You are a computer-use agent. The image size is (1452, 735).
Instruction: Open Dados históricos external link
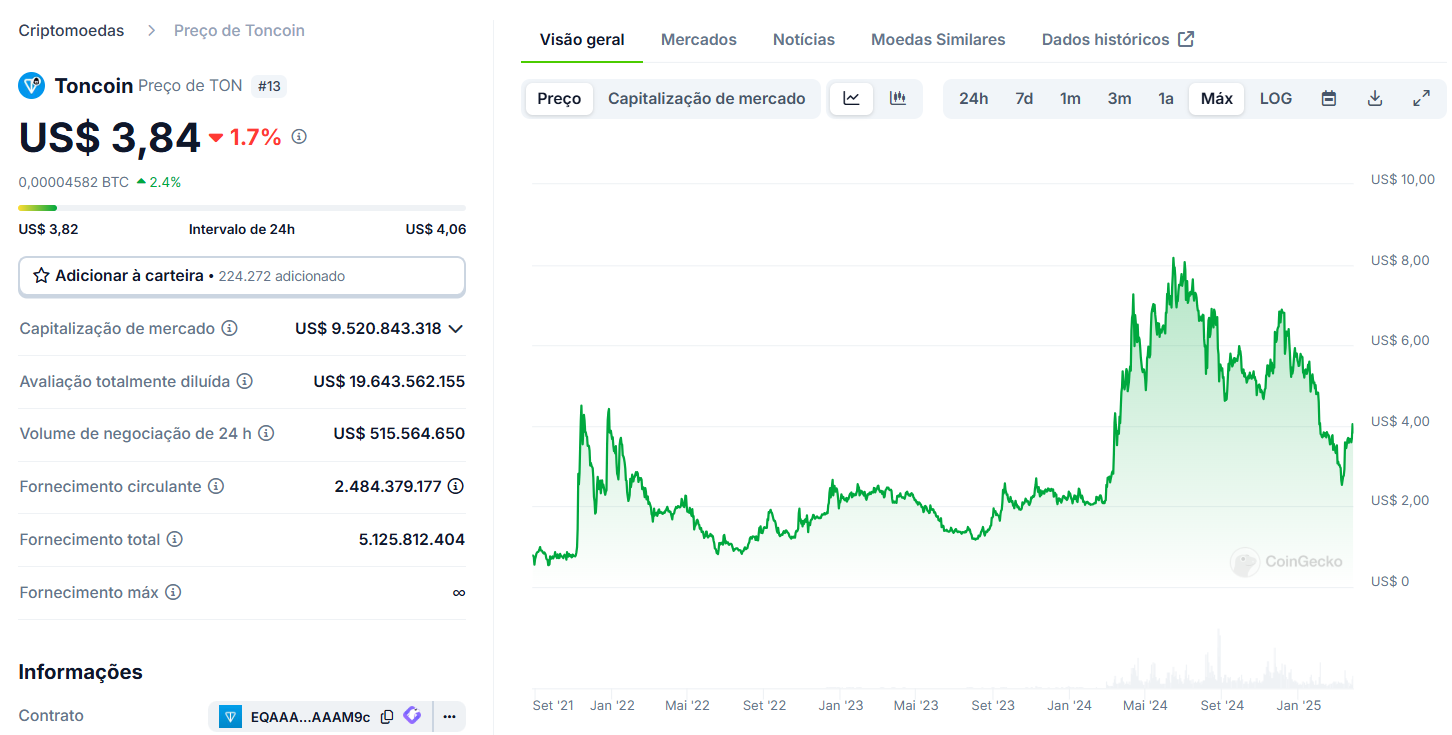pyautogui.click(x=1118, y=40)
